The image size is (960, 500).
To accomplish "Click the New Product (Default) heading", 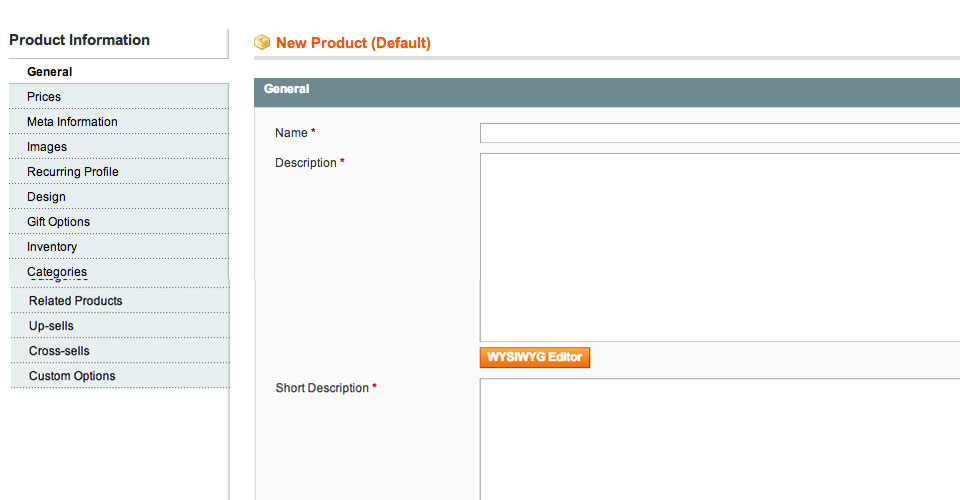I will 353,43.
